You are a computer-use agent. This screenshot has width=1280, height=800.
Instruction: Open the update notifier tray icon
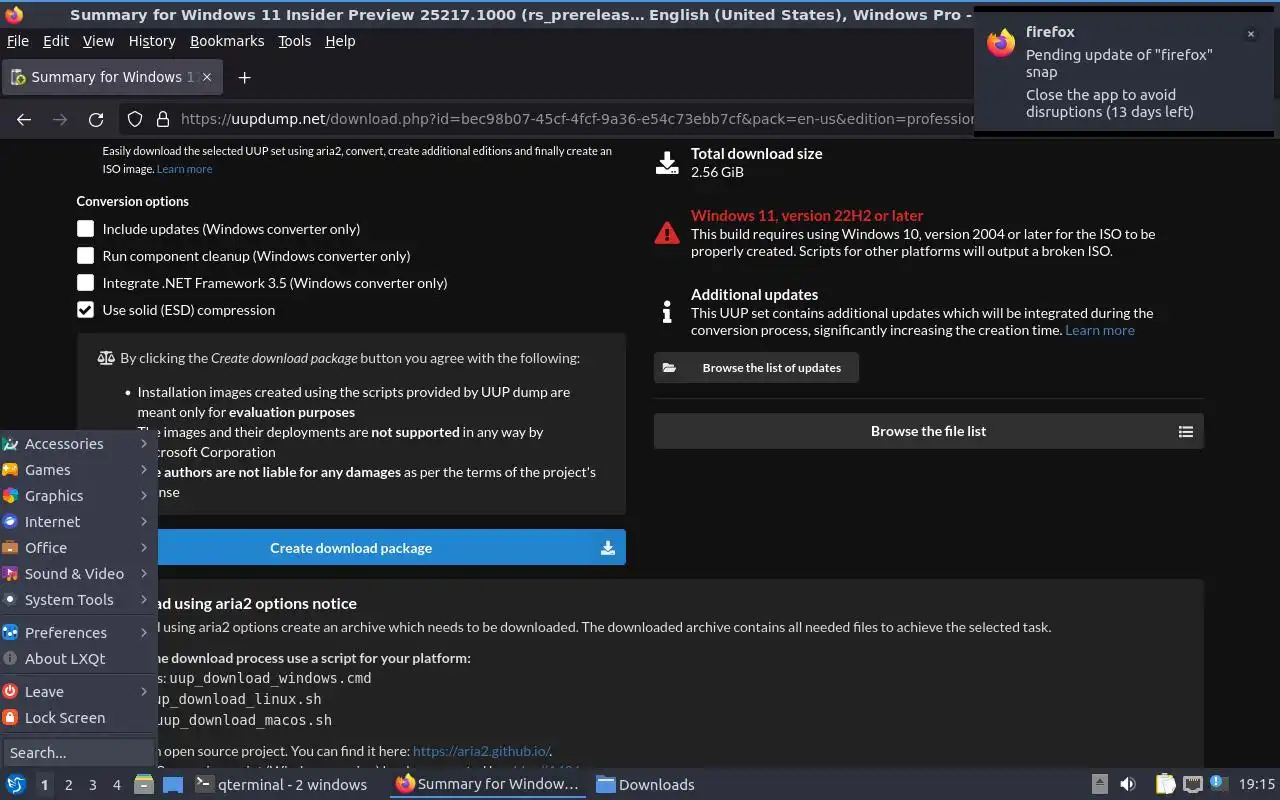tap(1217, 784)
